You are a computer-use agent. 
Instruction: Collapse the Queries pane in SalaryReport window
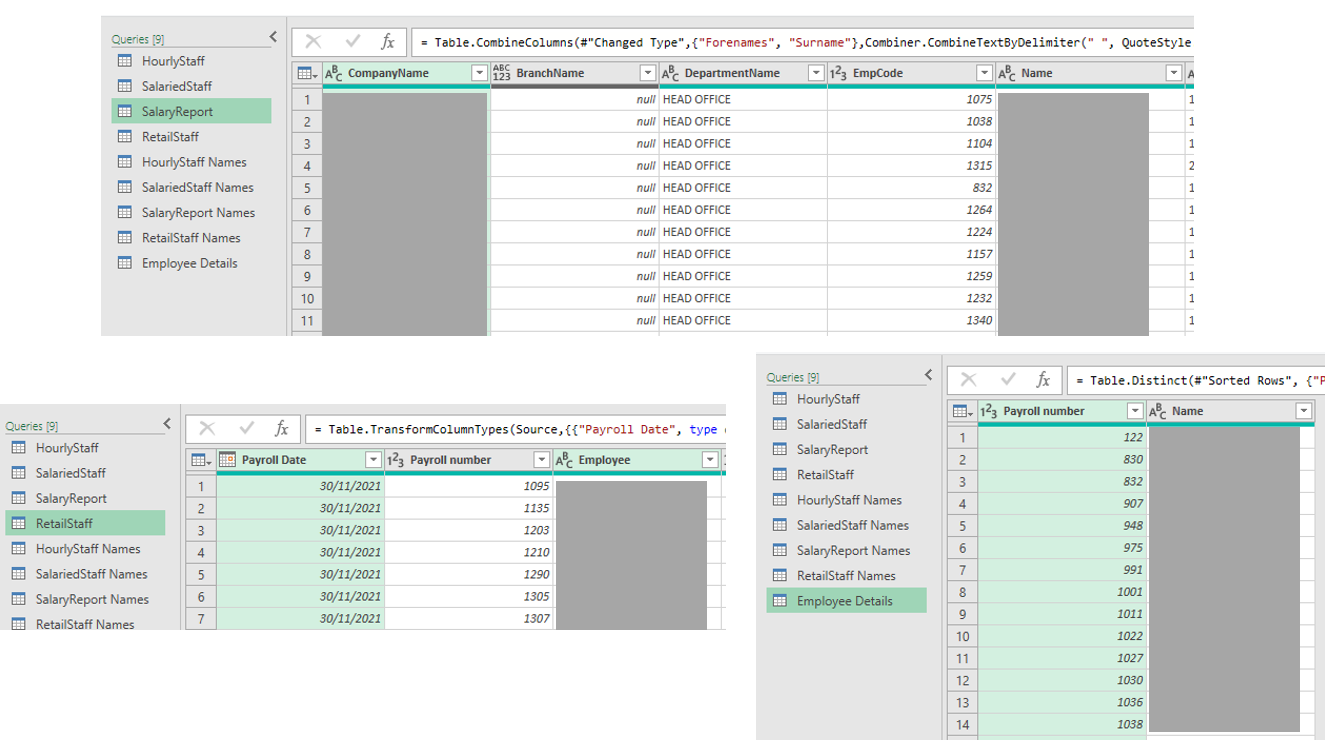(273, 37)
